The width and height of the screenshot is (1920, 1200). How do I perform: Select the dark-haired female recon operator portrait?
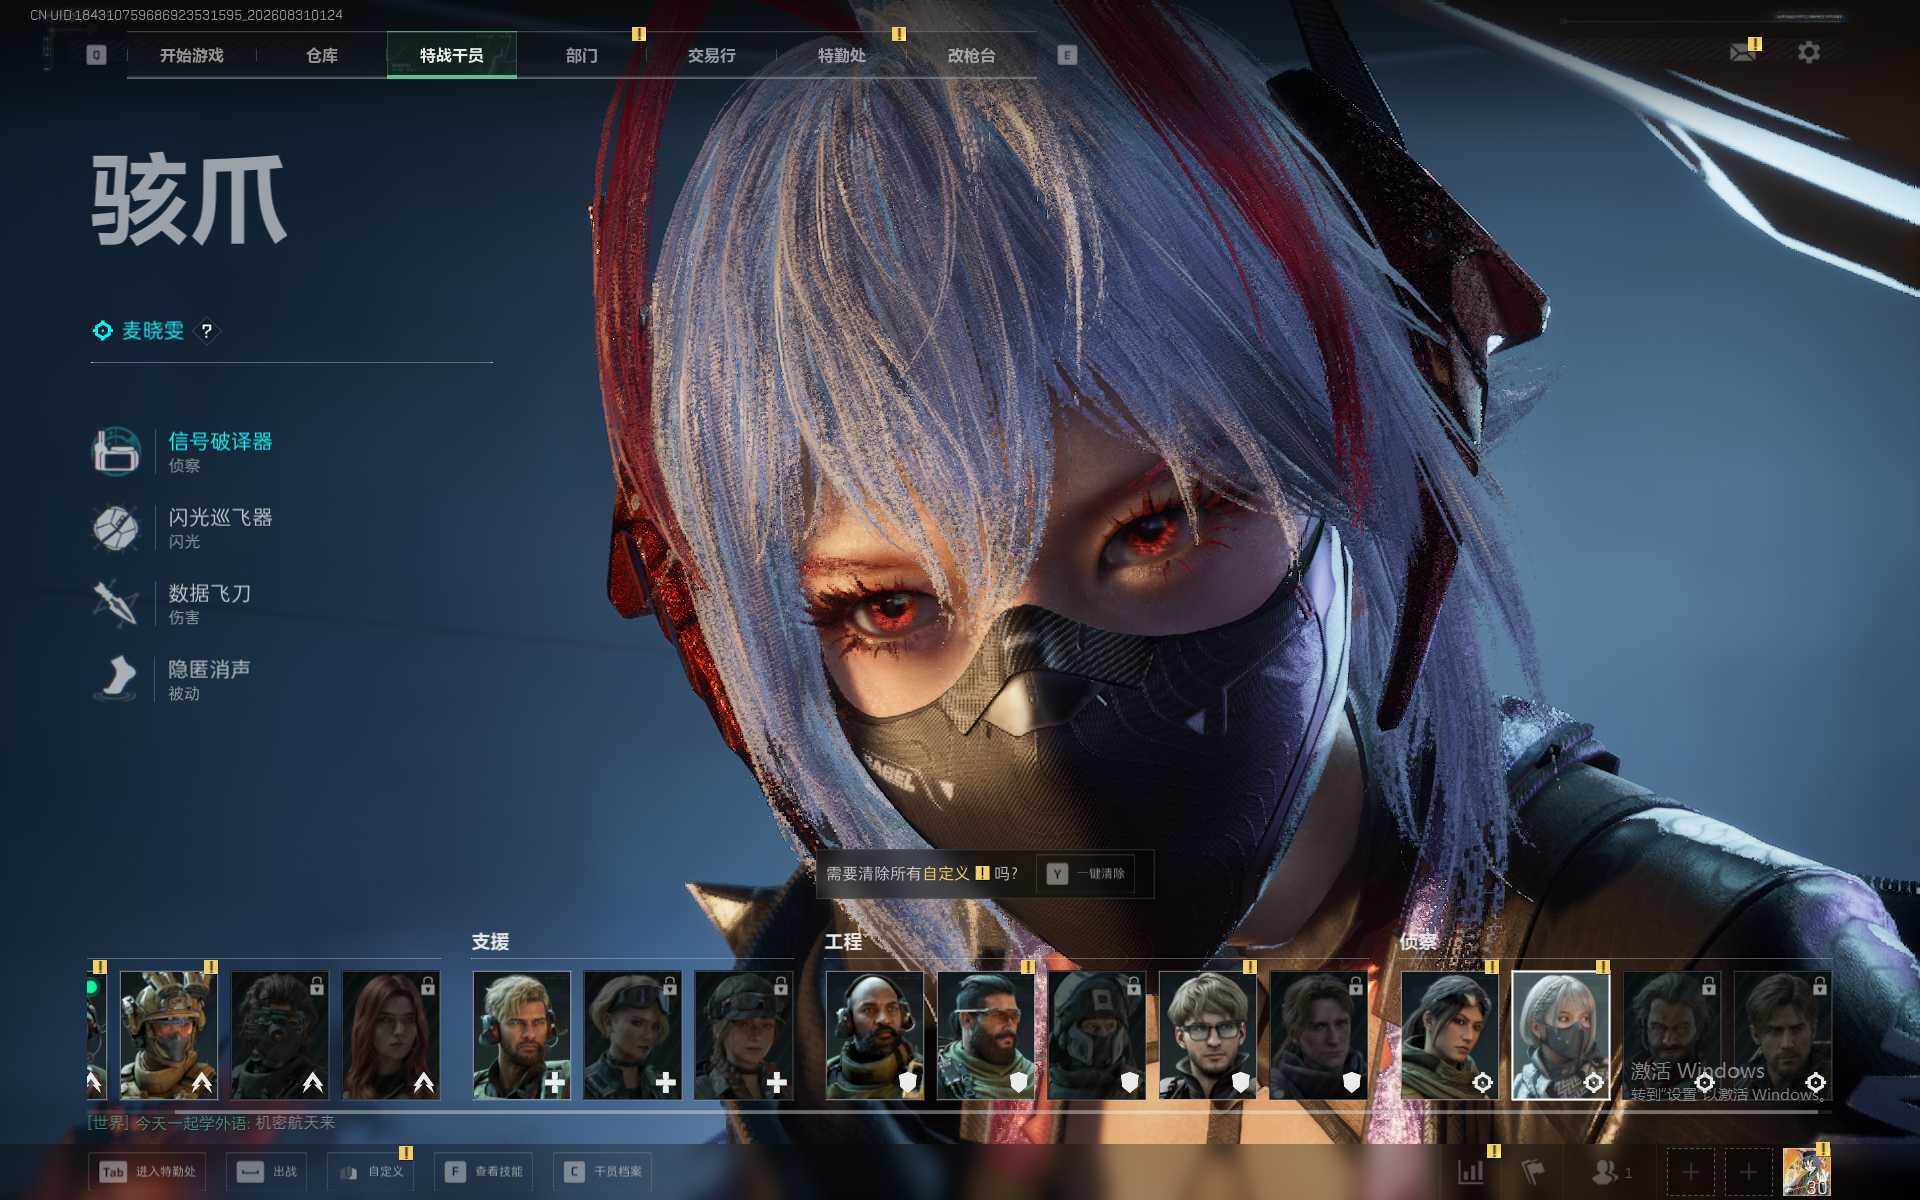click(1450, 1035)
